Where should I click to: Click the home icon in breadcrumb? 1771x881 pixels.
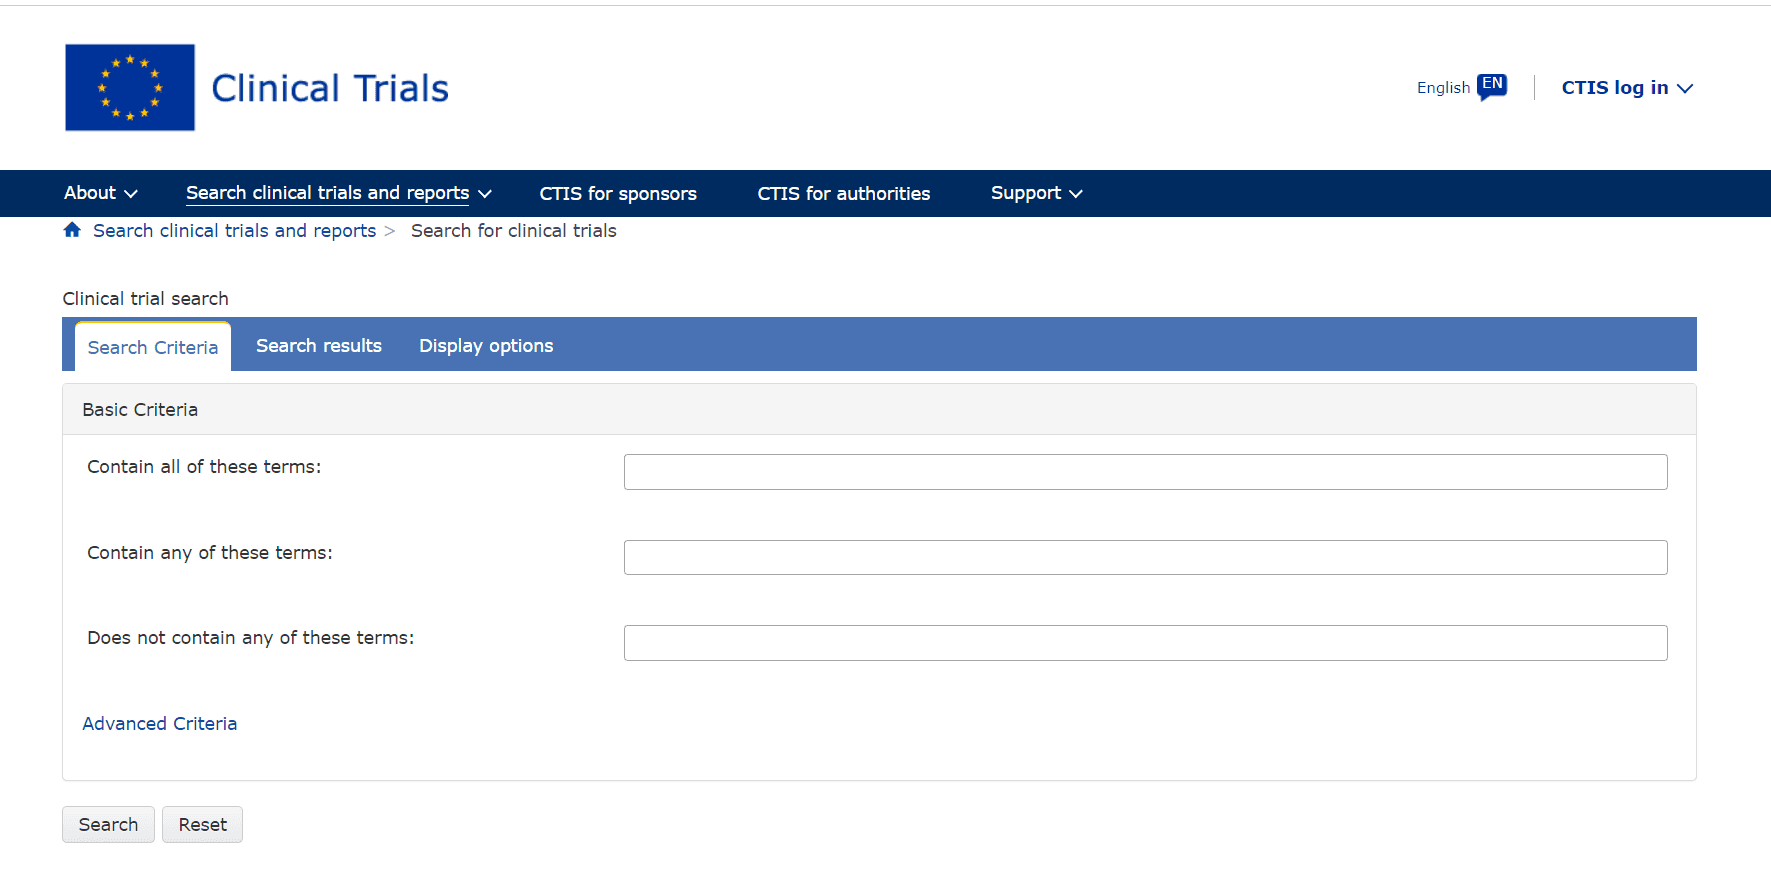coord(72,230)
